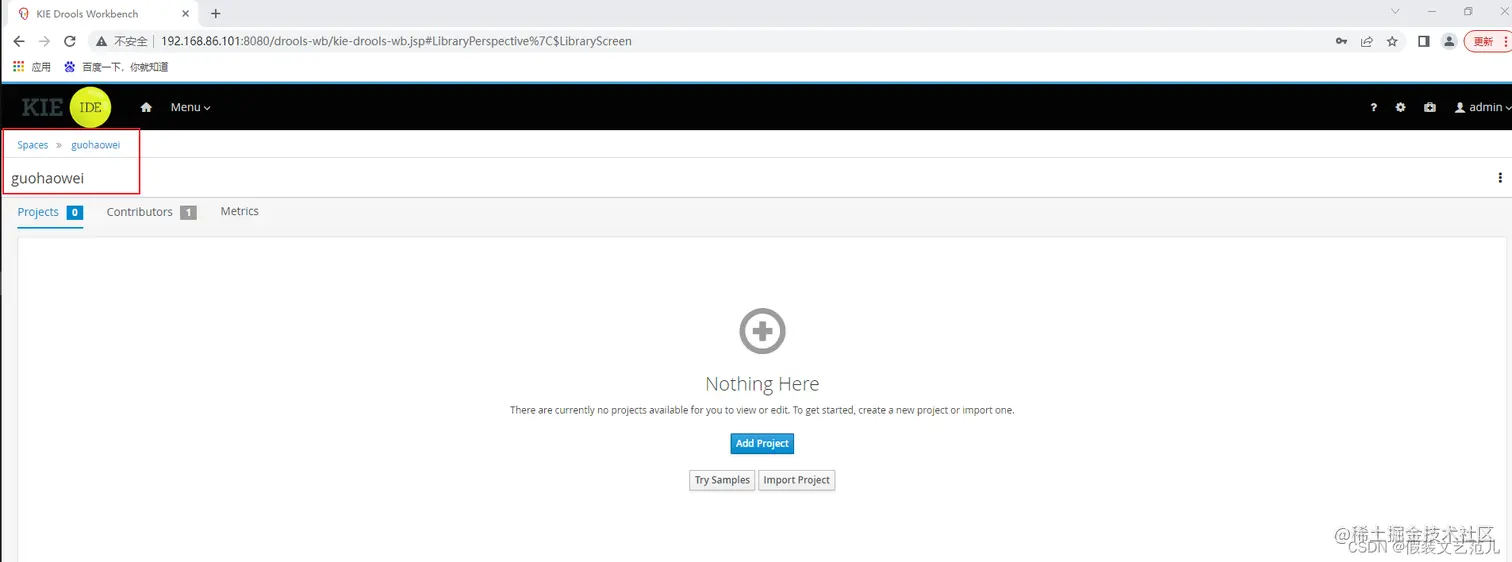Click the large plus circle icon

[x=762, y=330]
